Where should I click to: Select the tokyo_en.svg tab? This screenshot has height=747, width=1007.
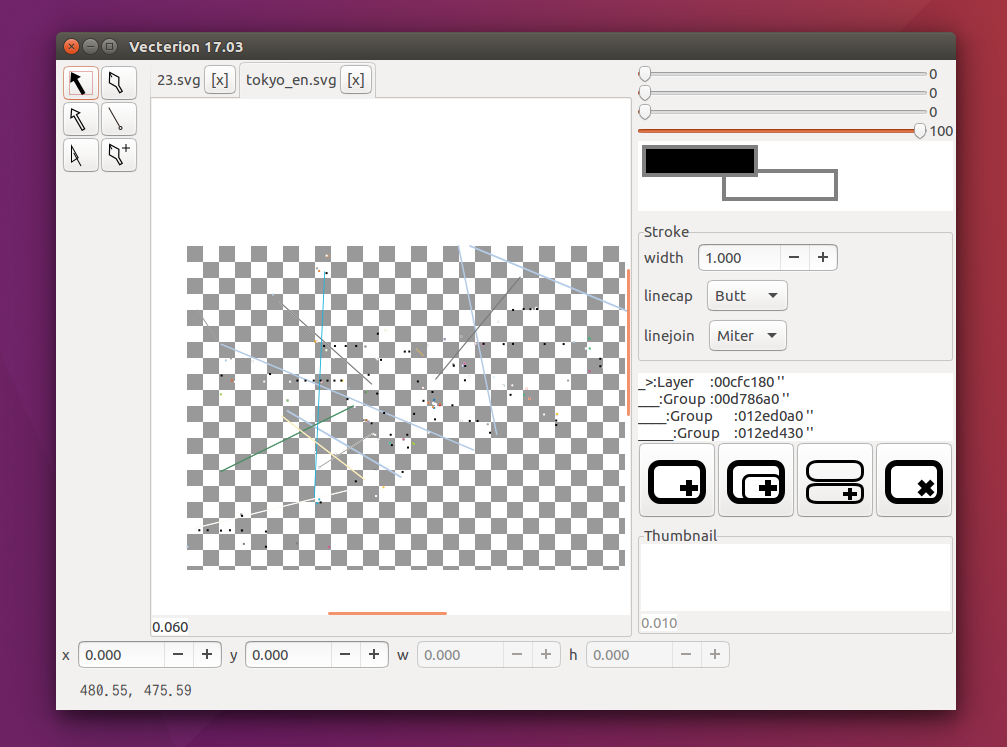click(291, 80)
